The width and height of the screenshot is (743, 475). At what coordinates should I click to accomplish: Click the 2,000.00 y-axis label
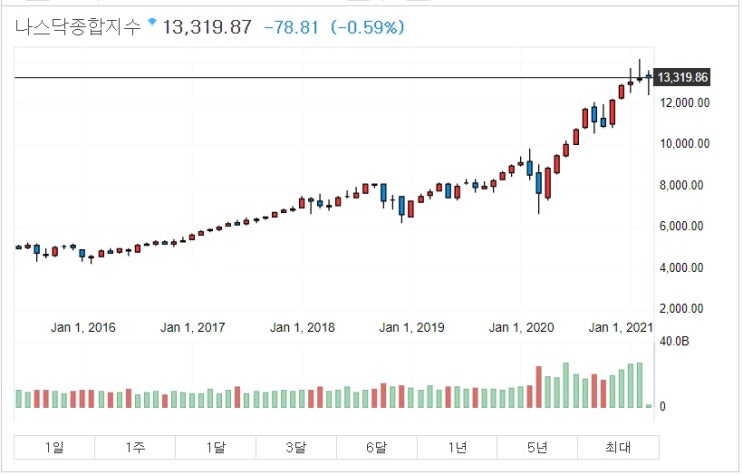pos(681,309)
